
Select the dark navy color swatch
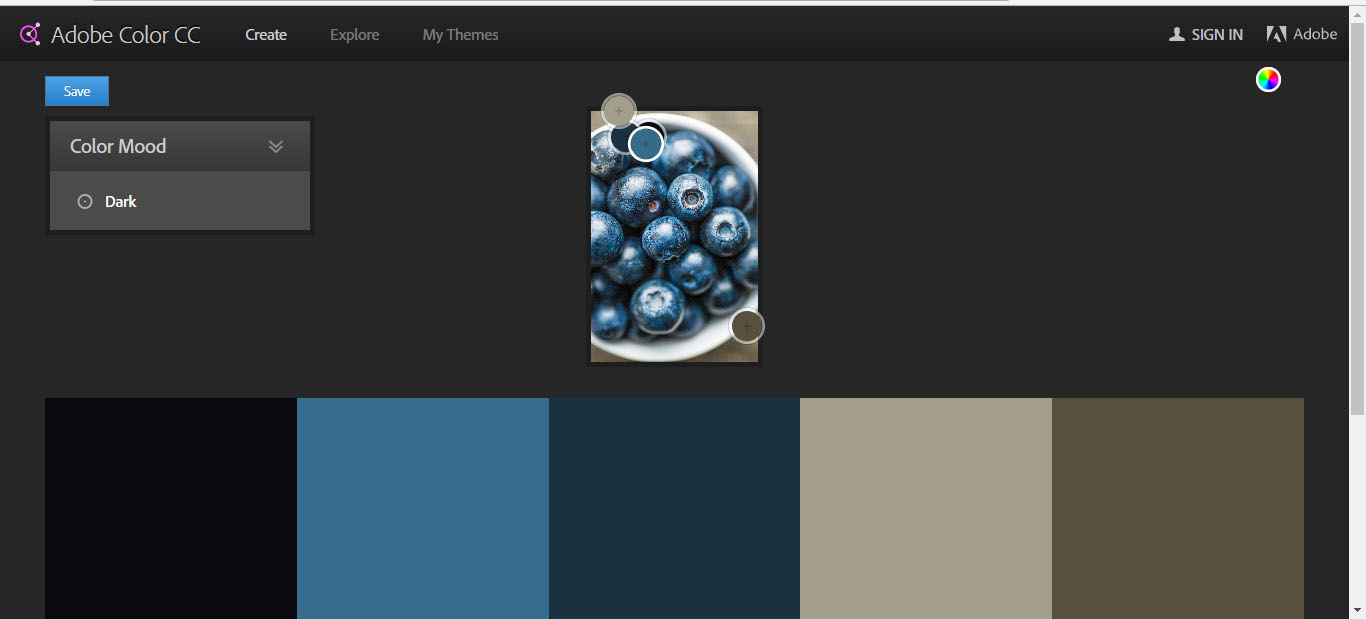674,508
